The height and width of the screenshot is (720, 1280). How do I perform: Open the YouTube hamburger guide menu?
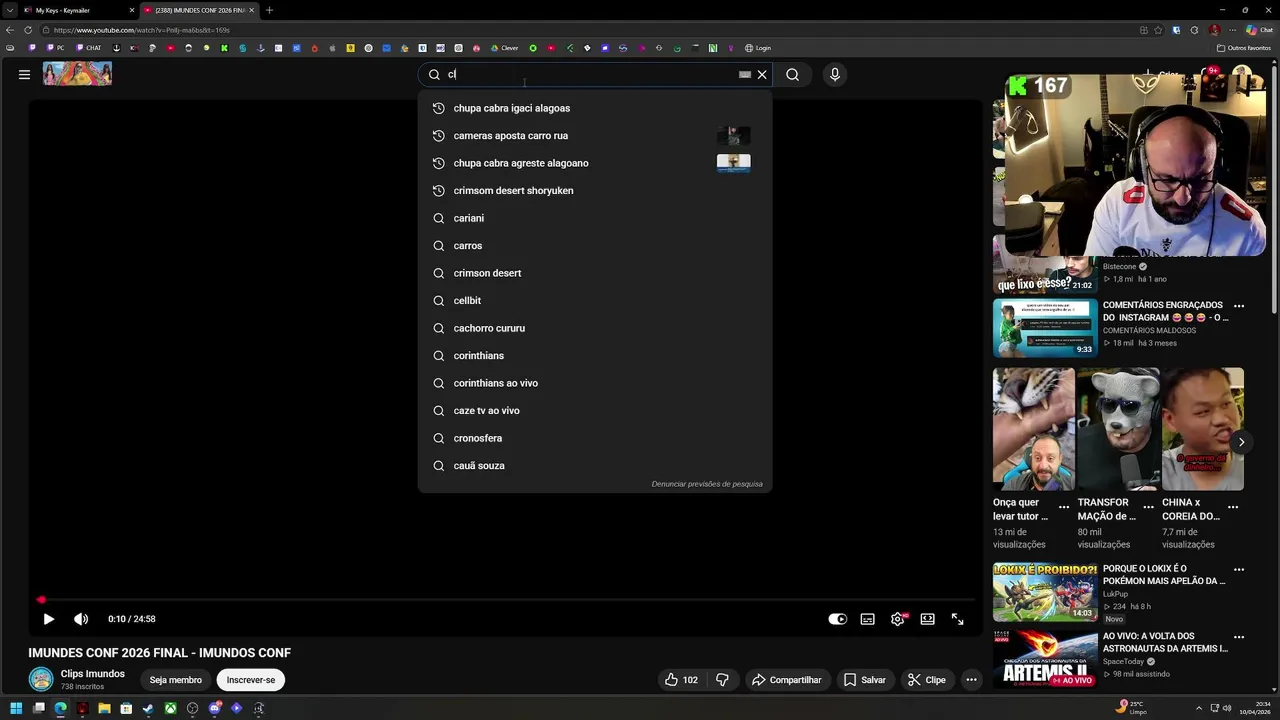[24, 74]
